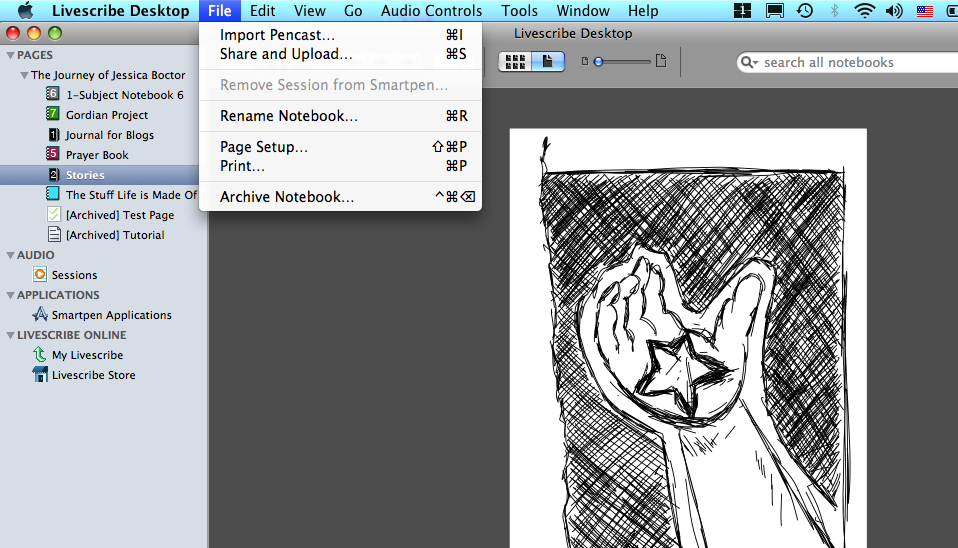Open the Livescribe Store icon
This screenshot has width=958, height=548.
[40, 375]
